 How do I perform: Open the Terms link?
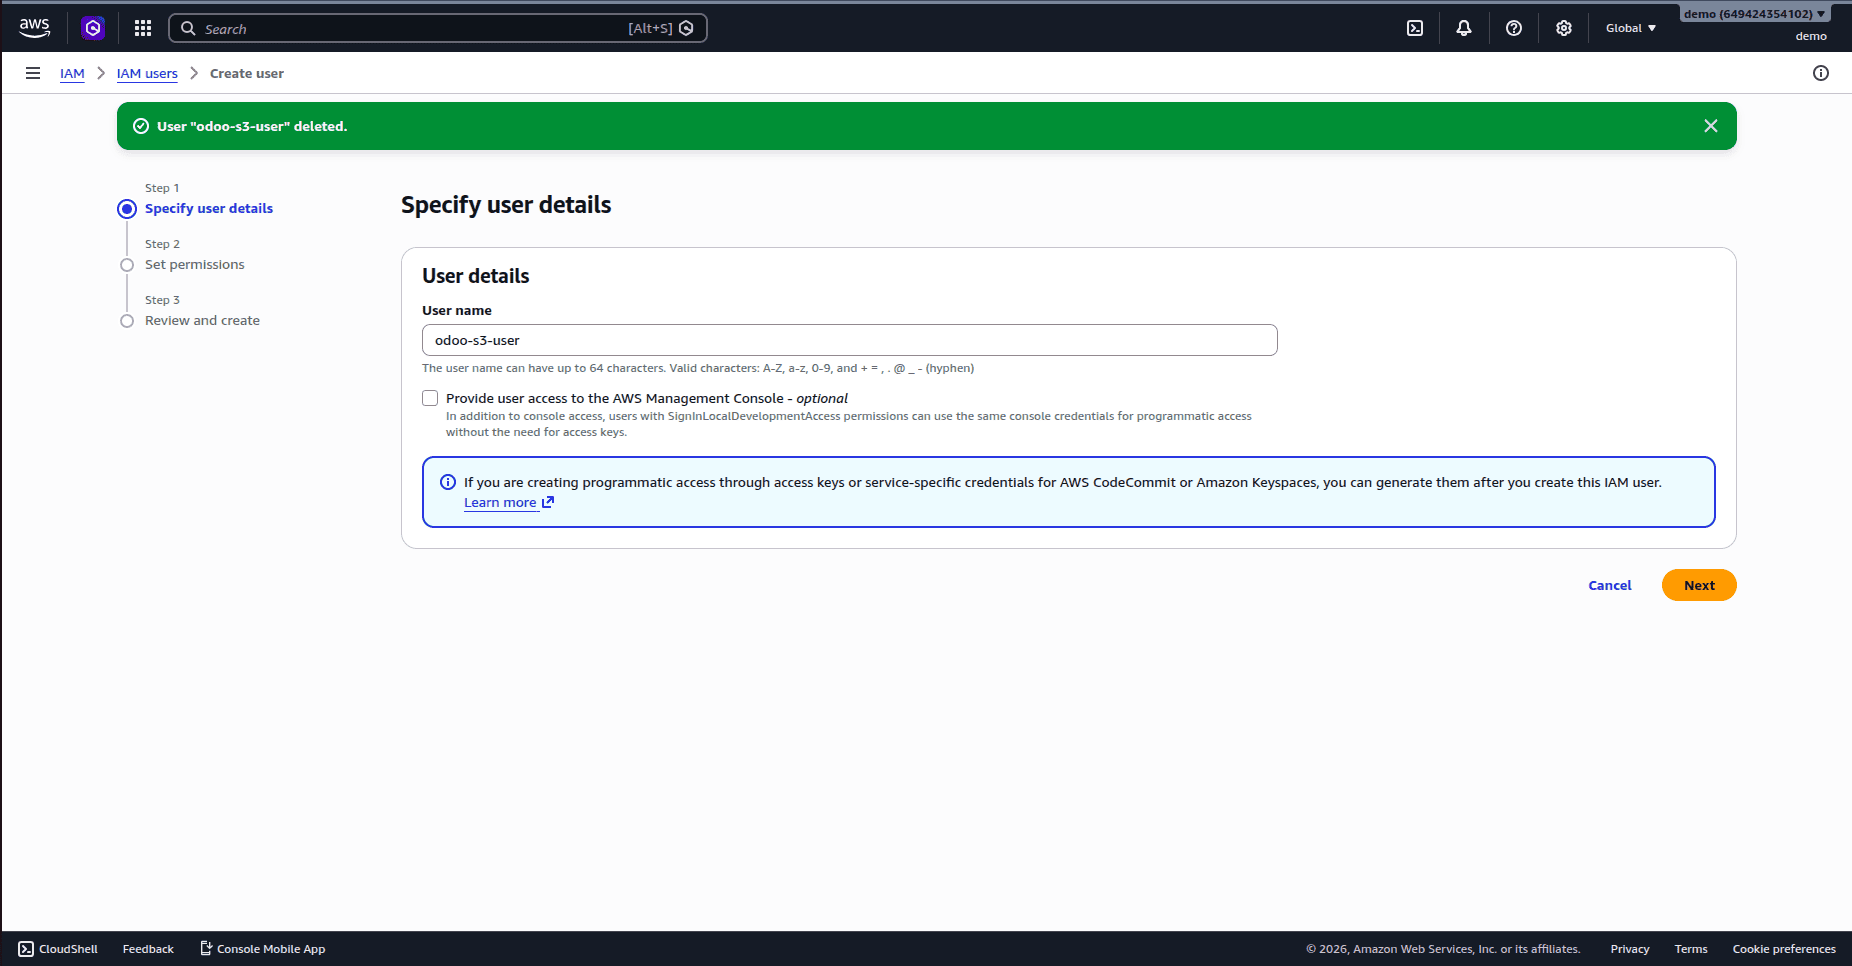coord(1691,949)
